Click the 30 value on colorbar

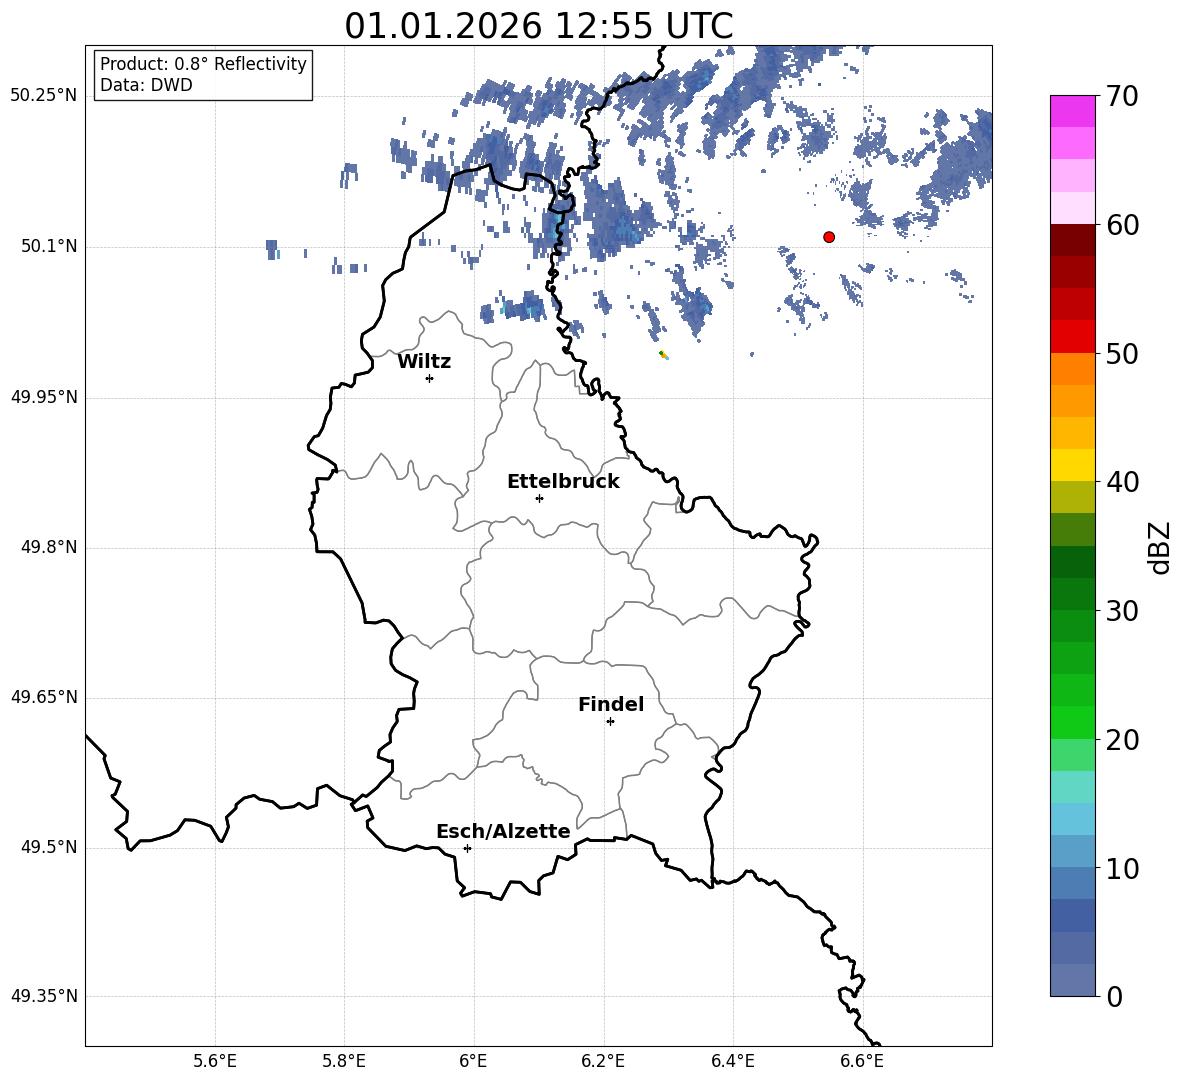click(x=1122, y=611)
